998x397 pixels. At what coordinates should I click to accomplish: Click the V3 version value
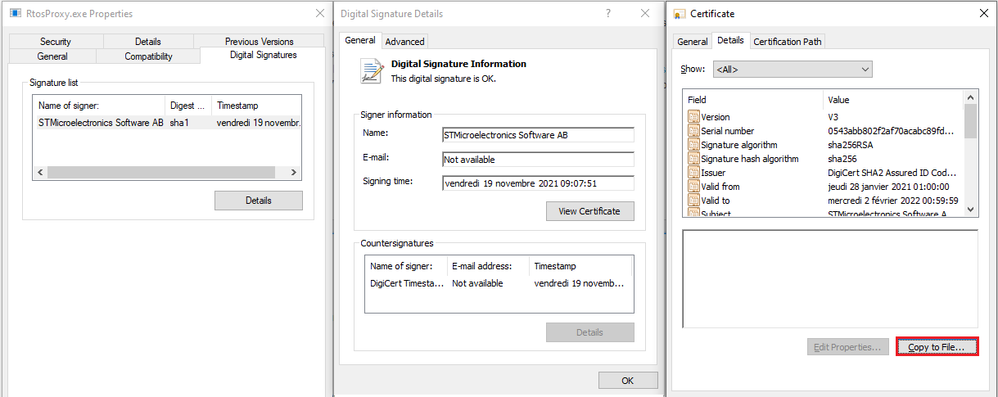[x=833, y=117]
